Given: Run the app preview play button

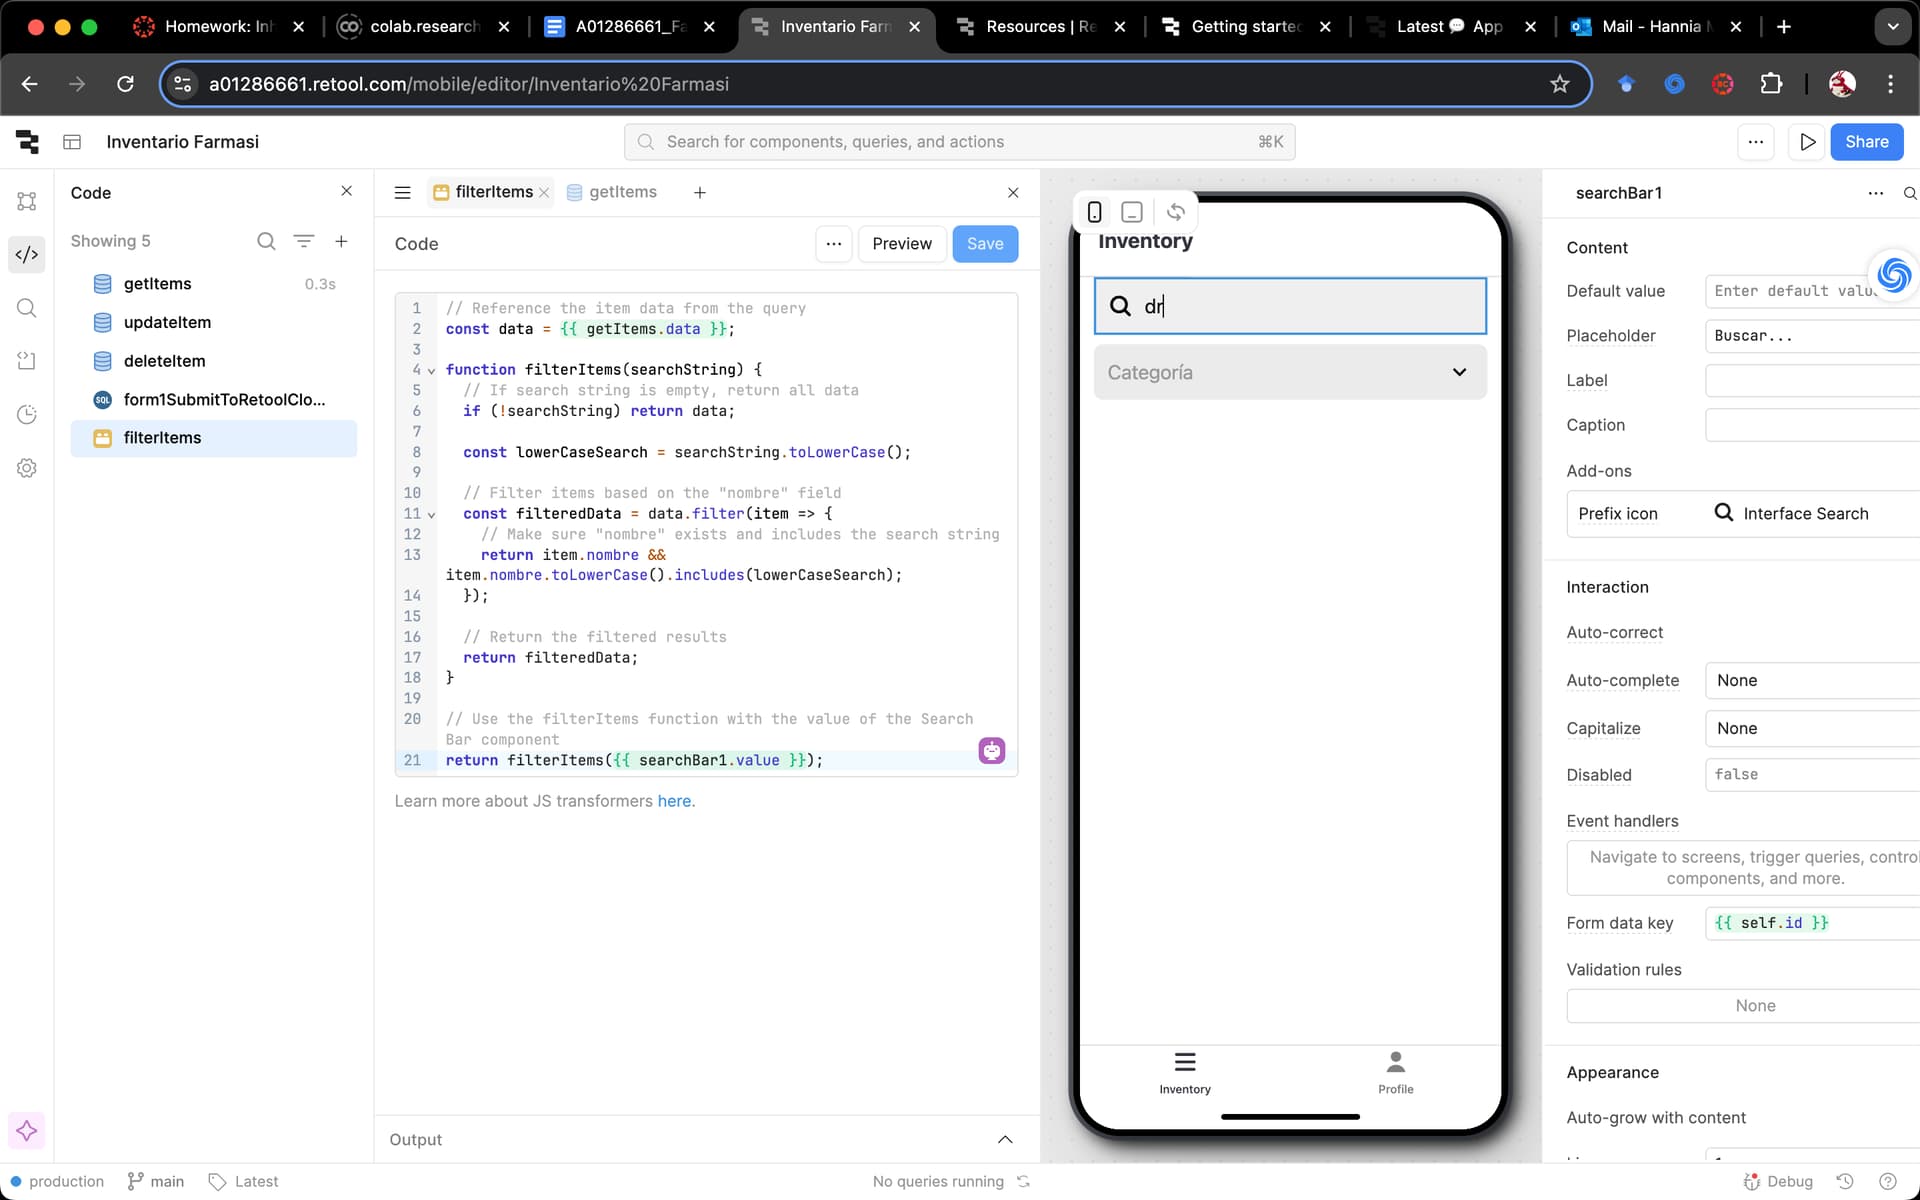Looking at the screenshot, I should (1808, 142).
